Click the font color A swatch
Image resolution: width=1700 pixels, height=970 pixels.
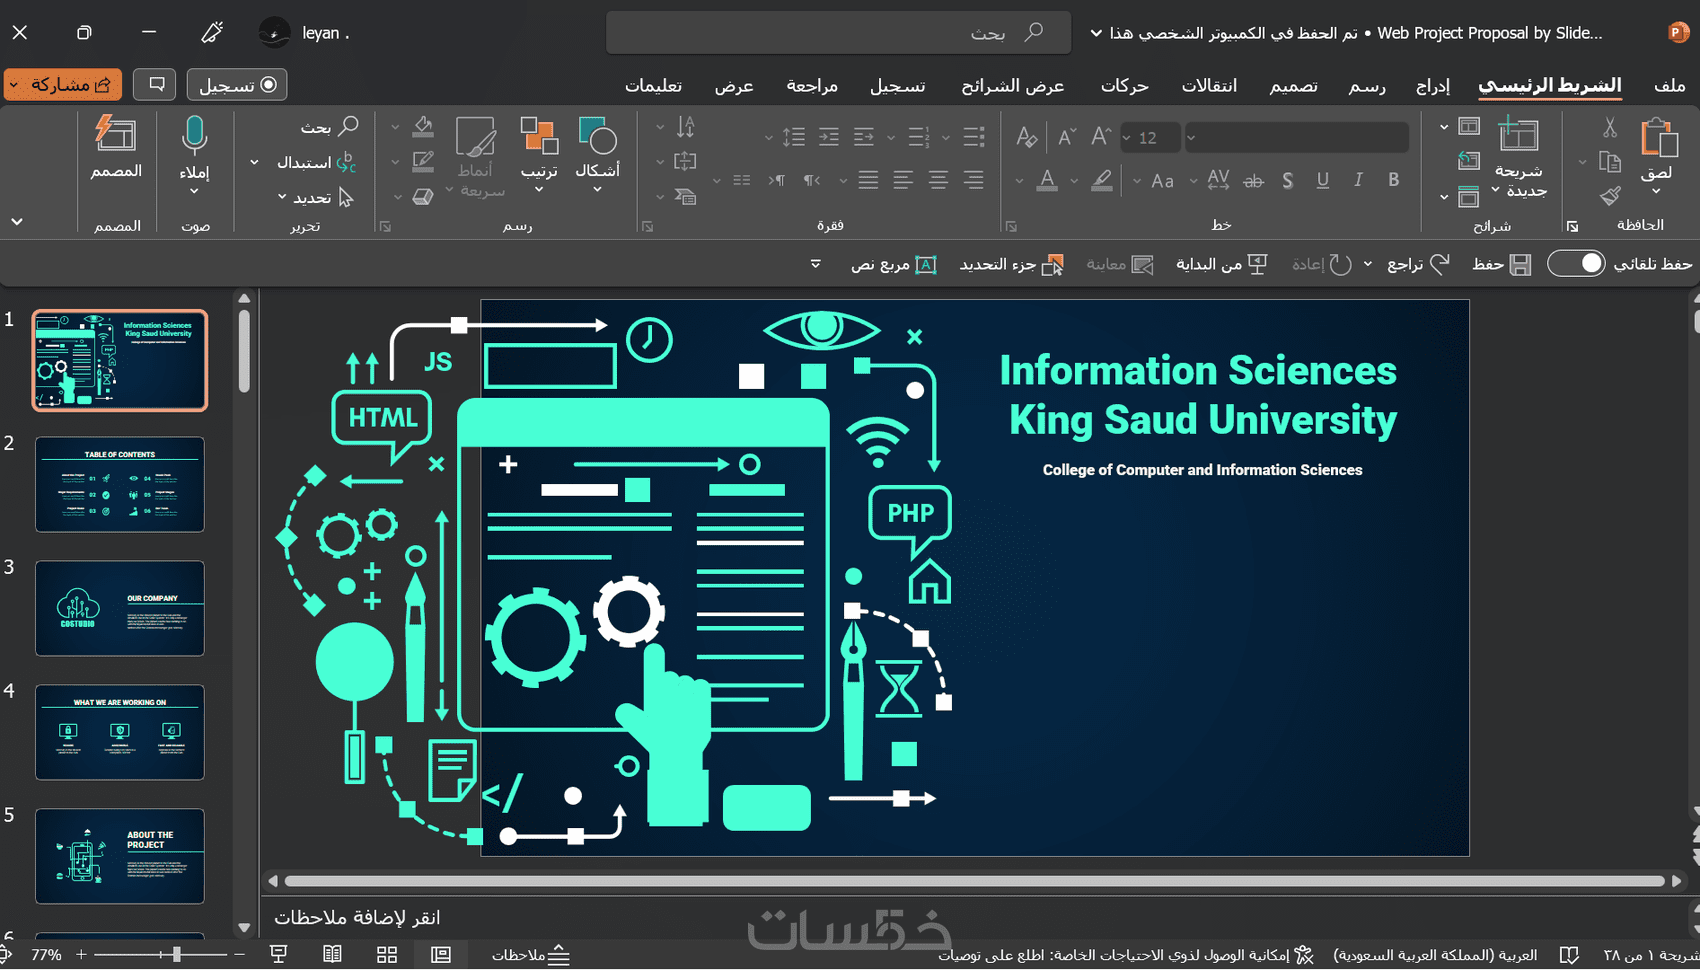pyautogui.click(x=1047, y=180)
